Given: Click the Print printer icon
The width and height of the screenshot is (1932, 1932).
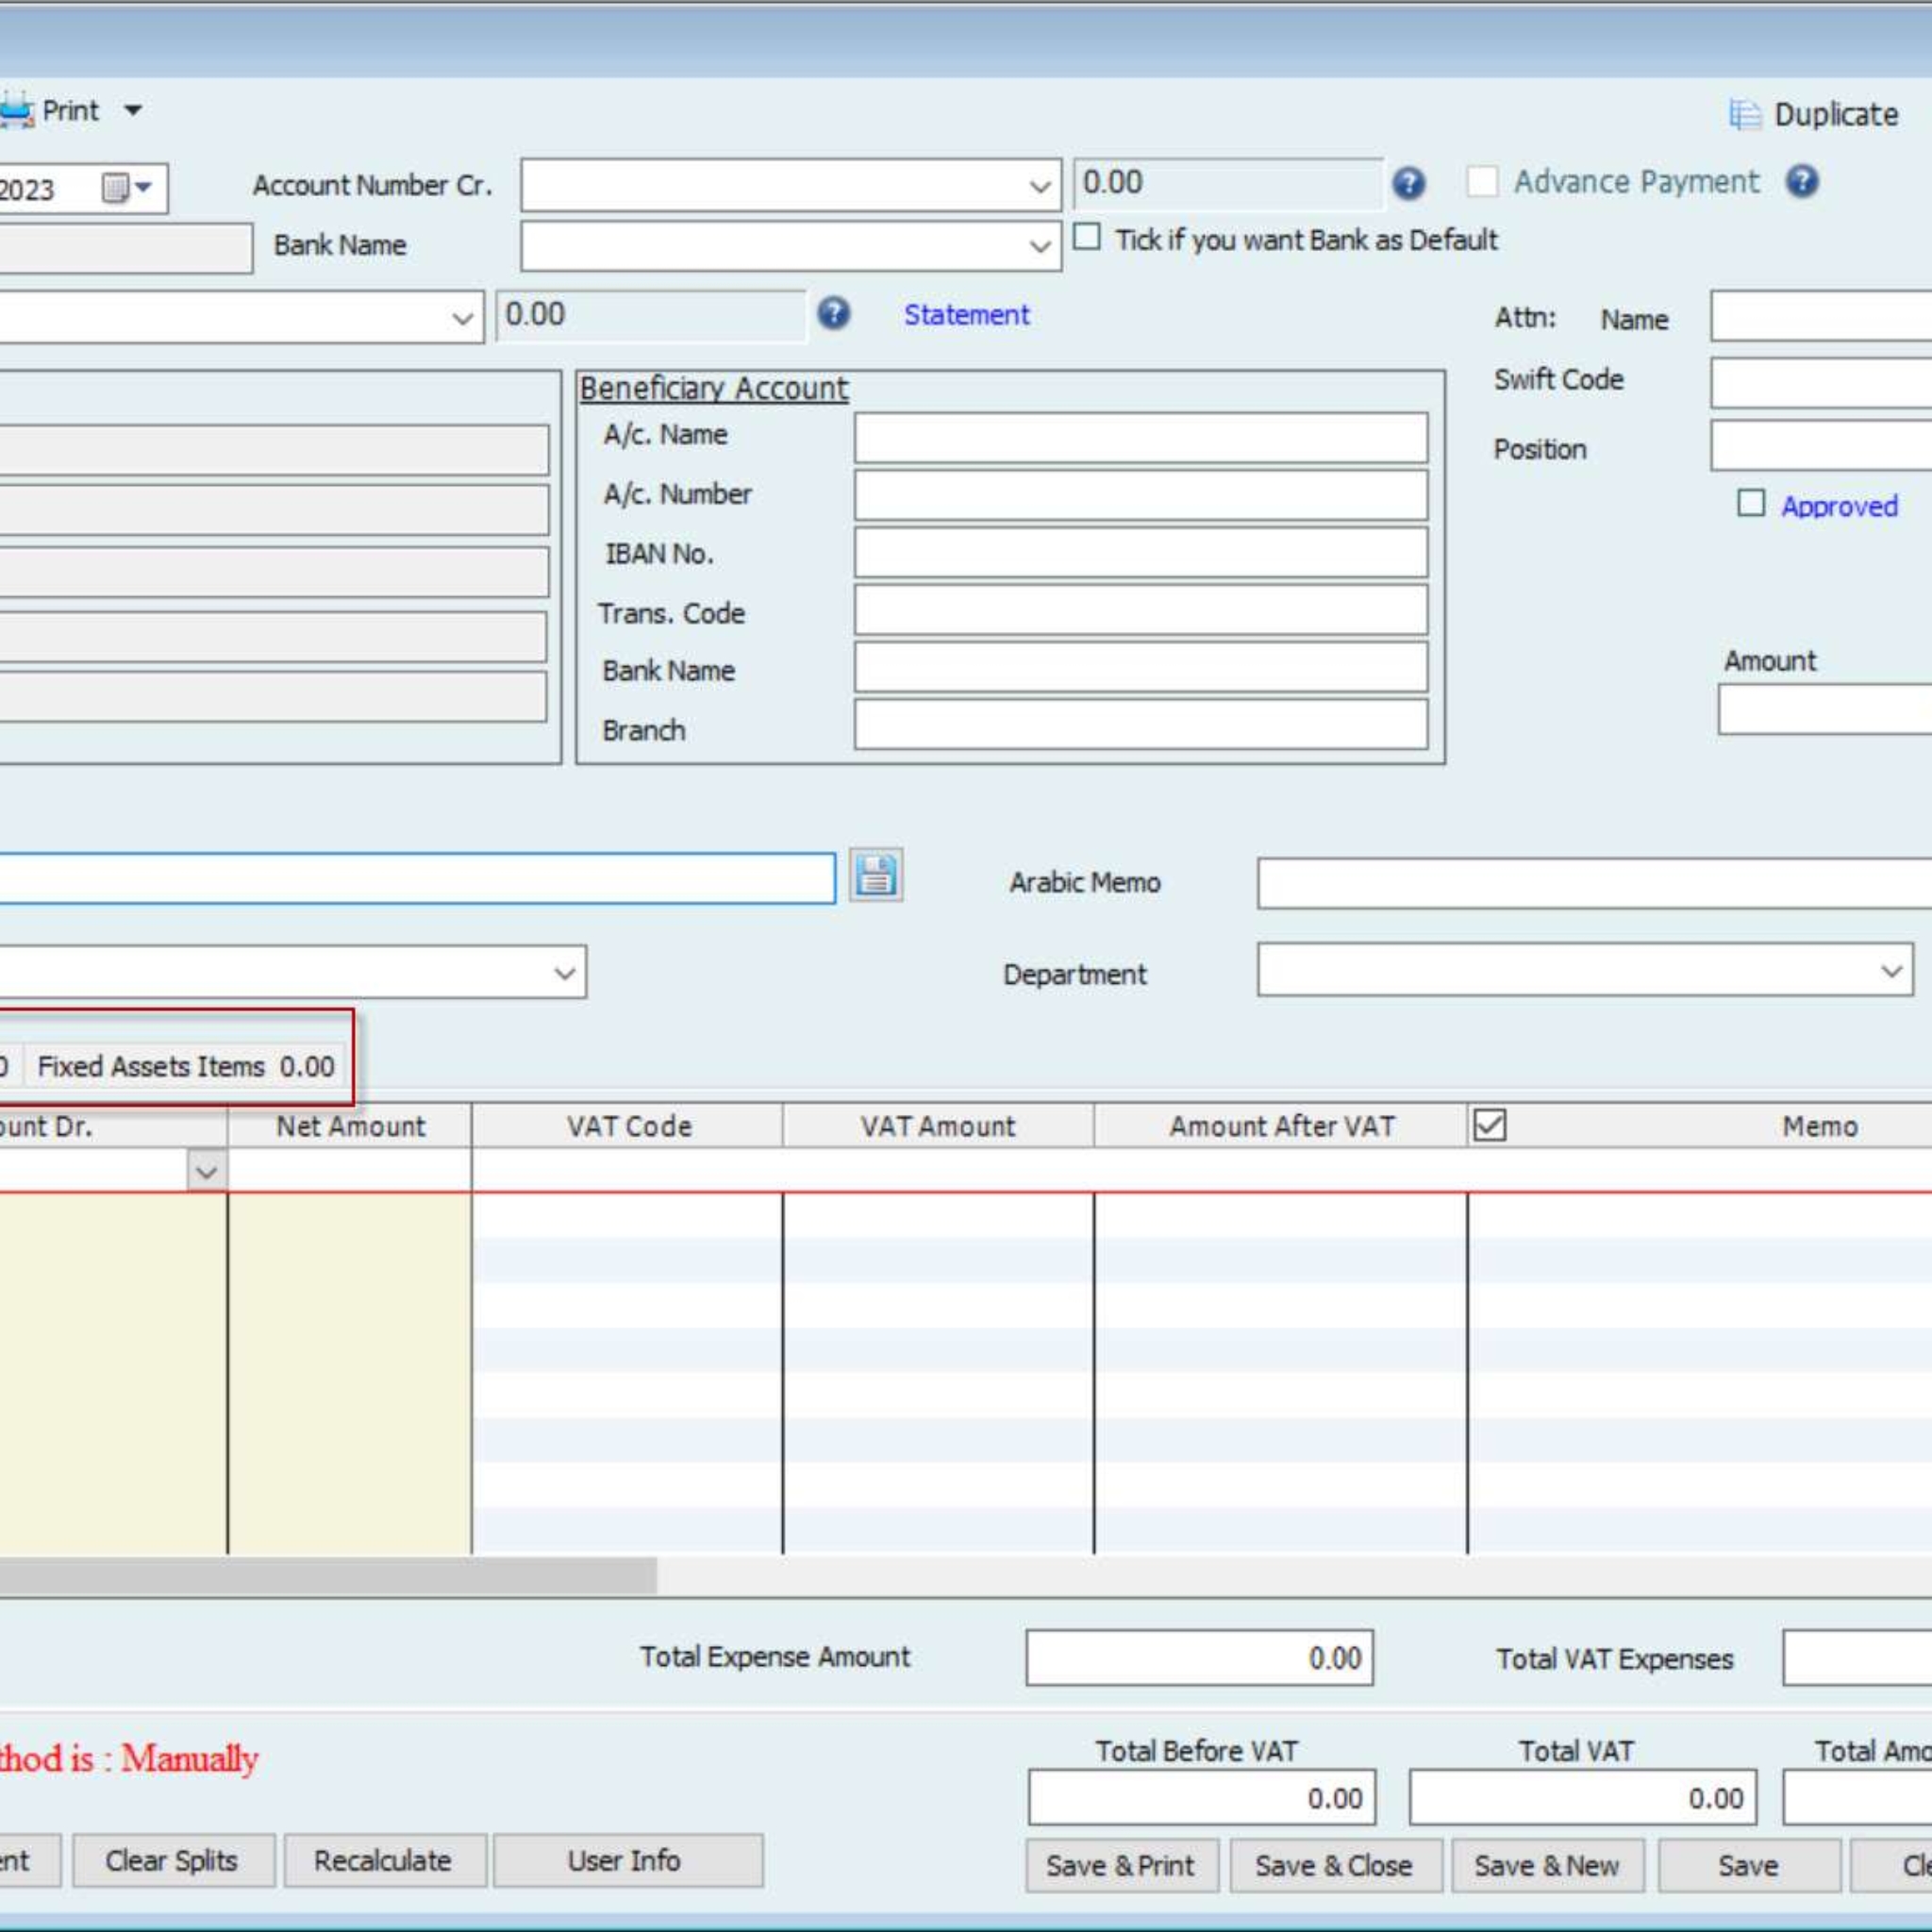Looking at the screenshot, I should click(x=16, y=111).
